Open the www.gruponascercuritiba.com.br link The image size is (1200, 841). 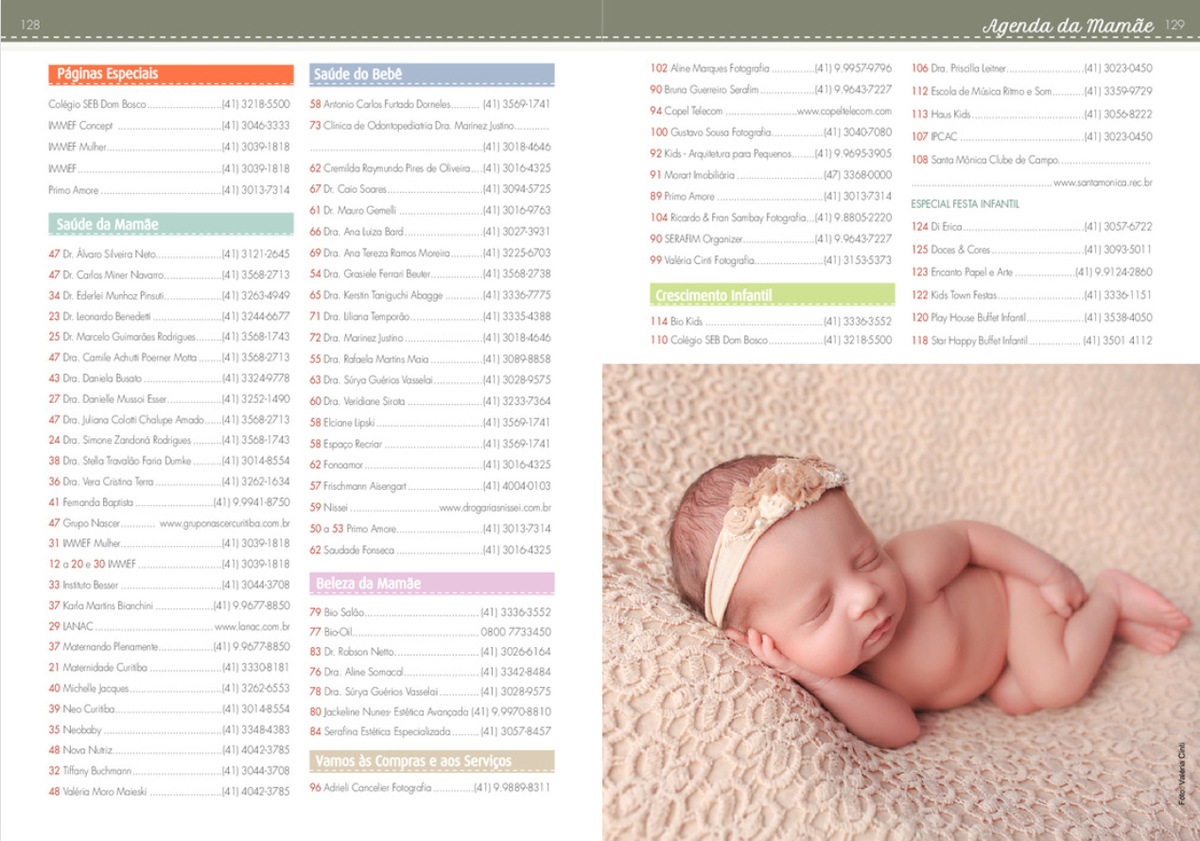(225, 523)
